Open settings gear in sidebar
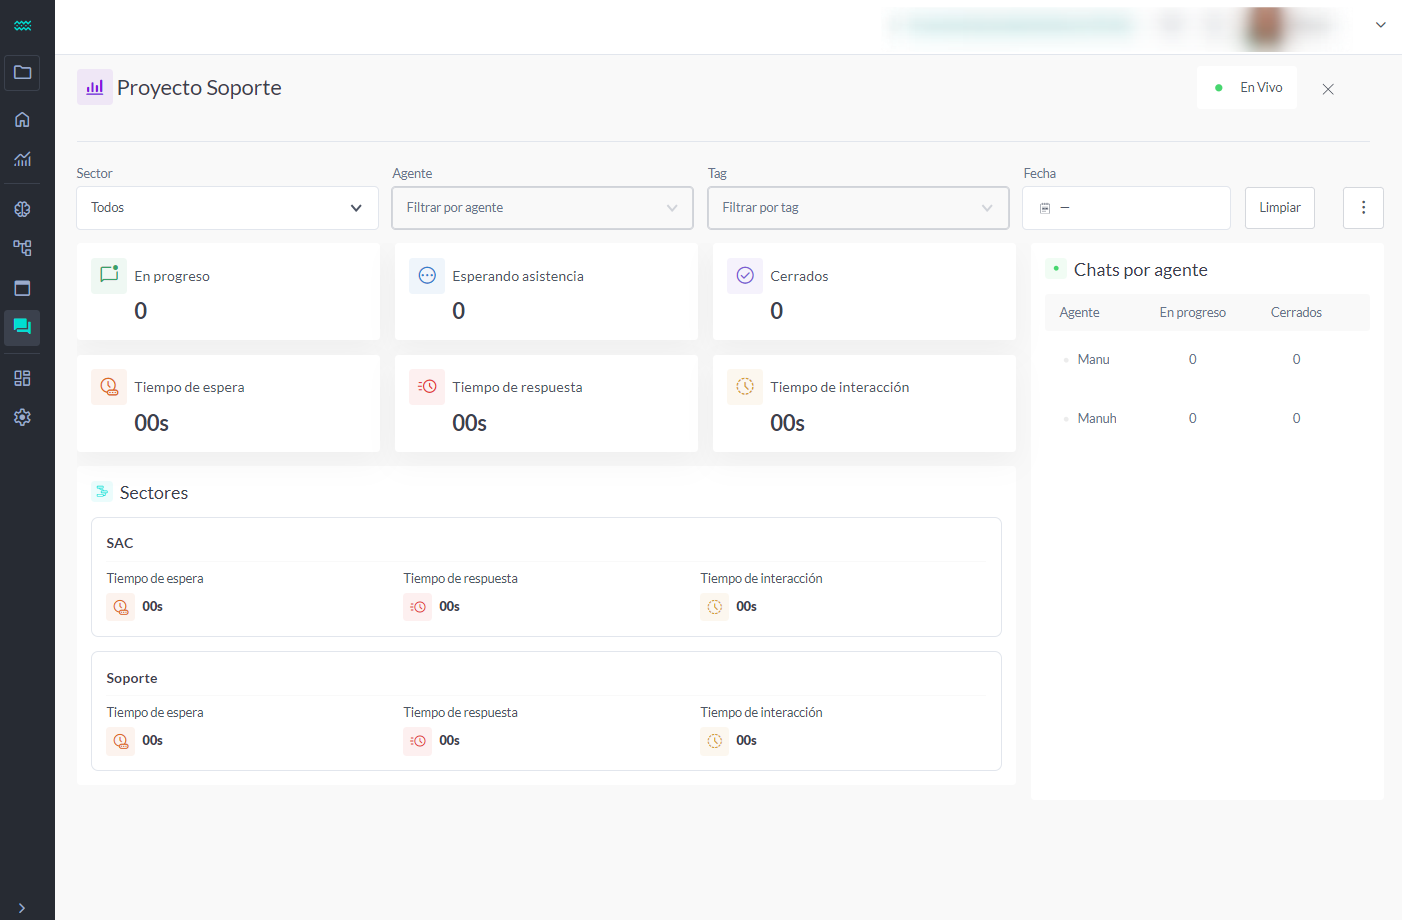The image size is (1402, 920). click(22, 417)
